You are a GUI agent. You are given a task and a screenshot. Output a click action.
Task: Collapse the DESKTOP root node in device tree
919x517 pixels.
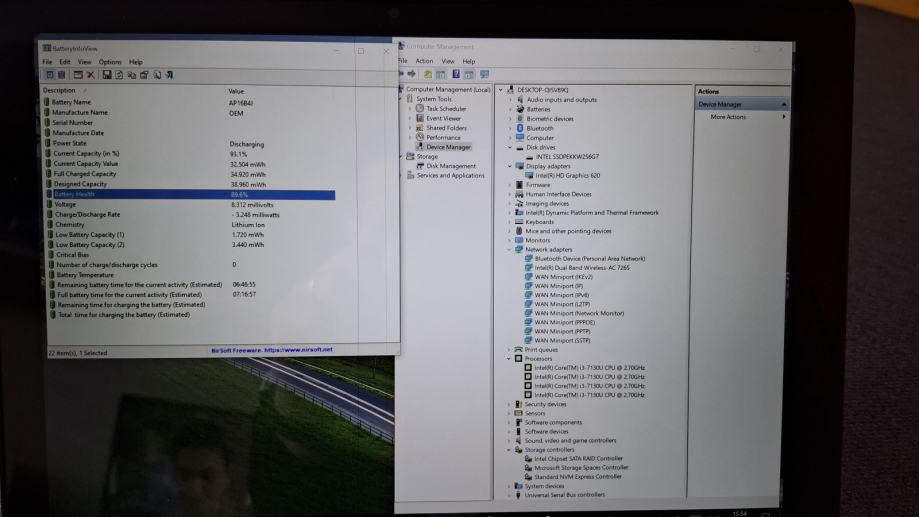tap(501, 90)
